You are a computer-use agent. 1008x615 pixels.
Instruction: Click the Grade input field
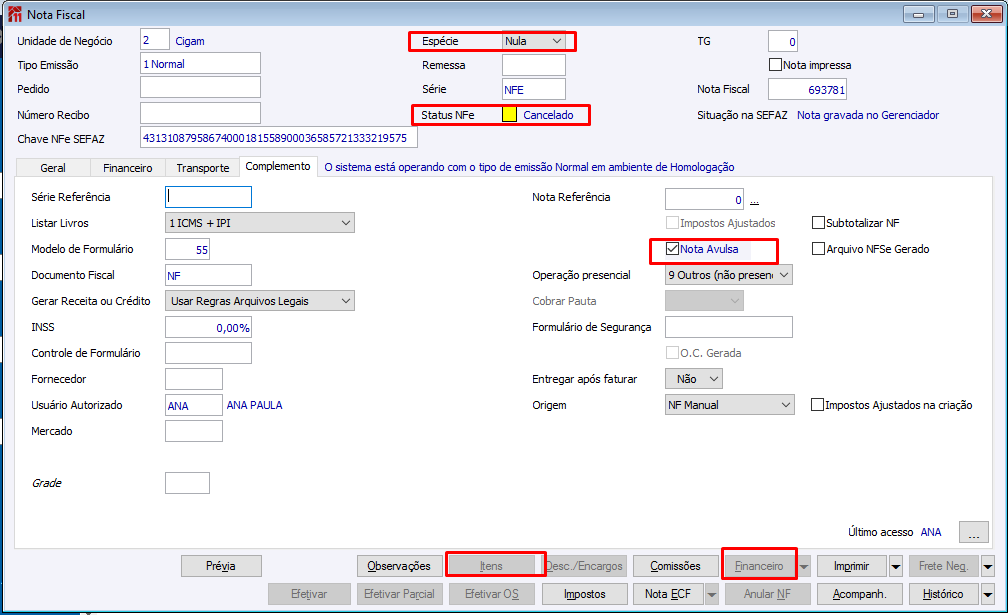point(187,483)
